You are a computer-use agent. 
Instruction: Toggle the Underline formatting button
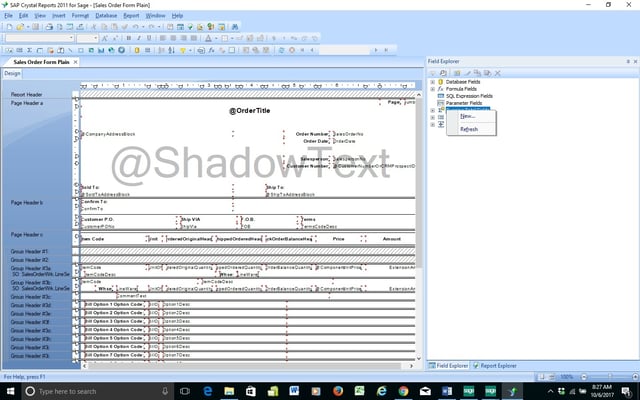coord(151,38)
